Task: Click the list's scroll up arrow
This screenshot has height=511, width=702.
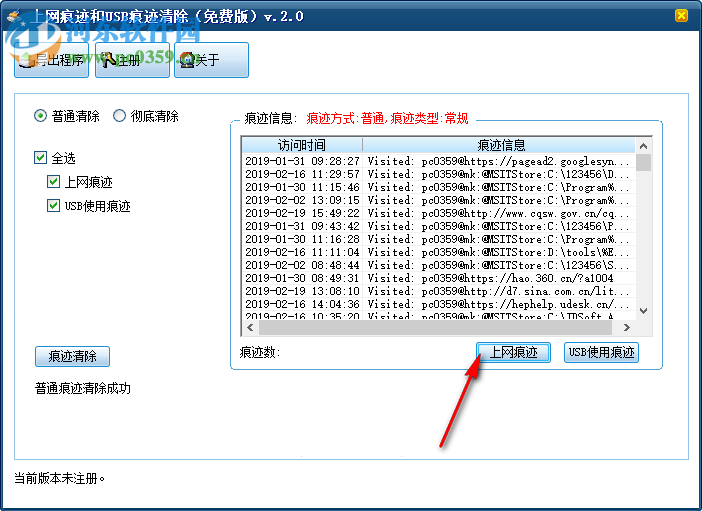Action: click(643, 146)
